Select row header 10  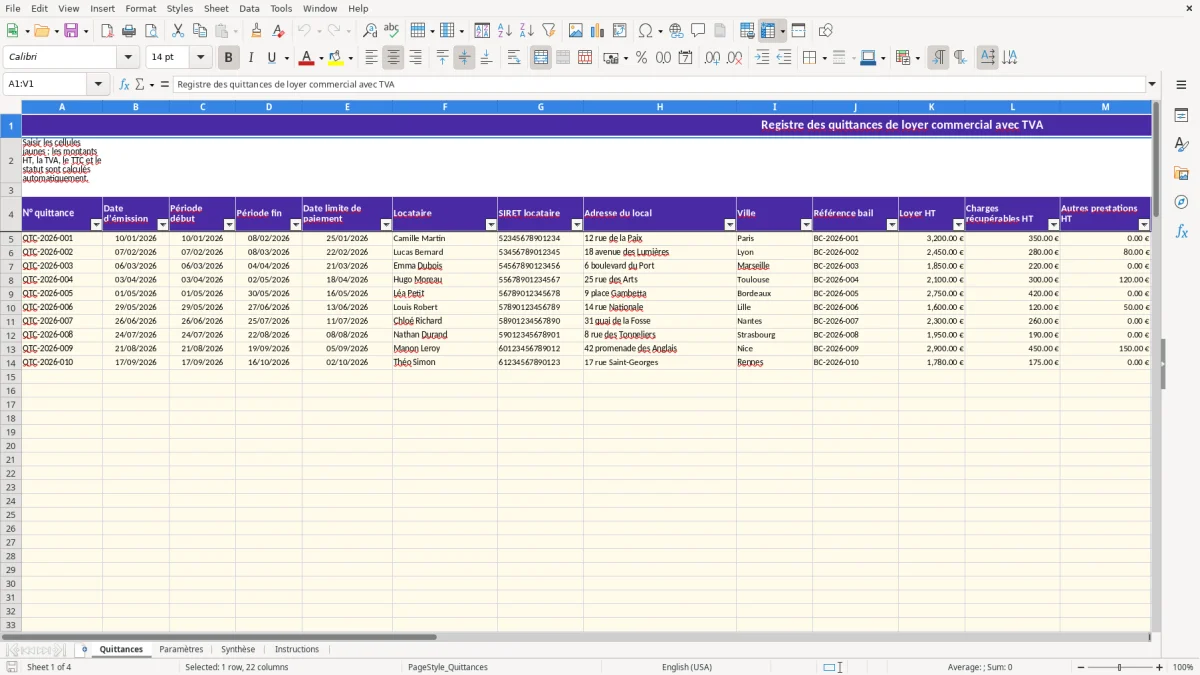[11, 307]
